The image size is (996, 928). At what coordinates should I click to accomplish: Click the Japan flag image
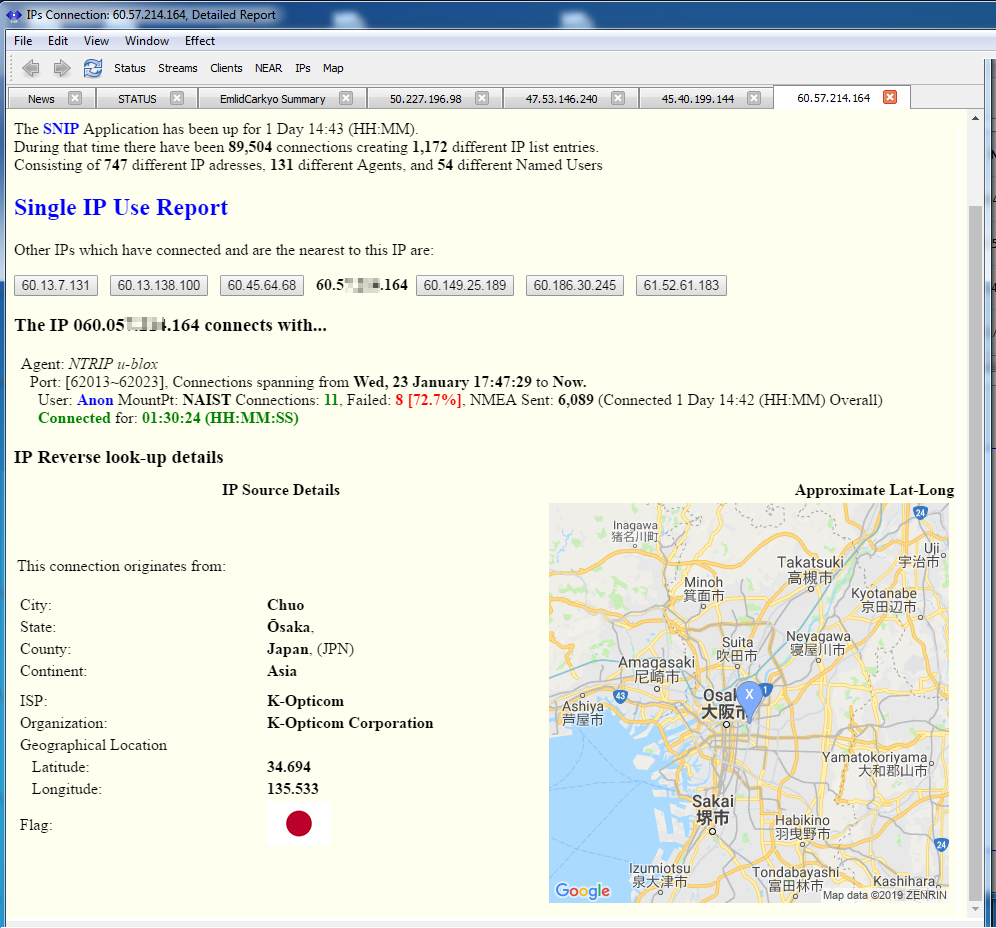point(299,824)
